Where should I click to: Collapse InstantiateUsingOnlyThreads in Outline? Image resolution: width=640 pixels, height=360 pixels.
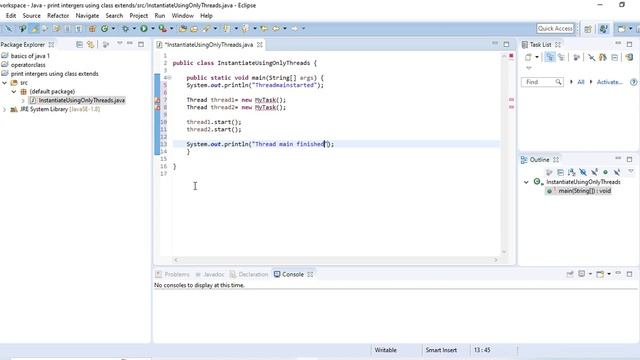(x=527, y=182)
